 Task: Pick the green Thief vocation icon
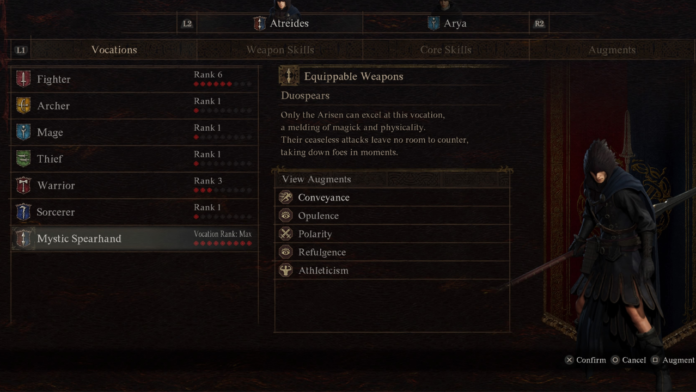click(x=23, y=159)
